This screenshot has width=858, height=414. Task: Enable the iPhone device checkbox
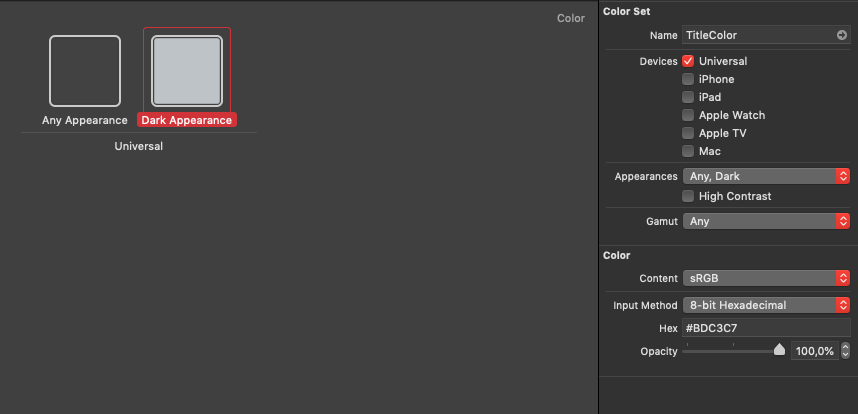688,79
